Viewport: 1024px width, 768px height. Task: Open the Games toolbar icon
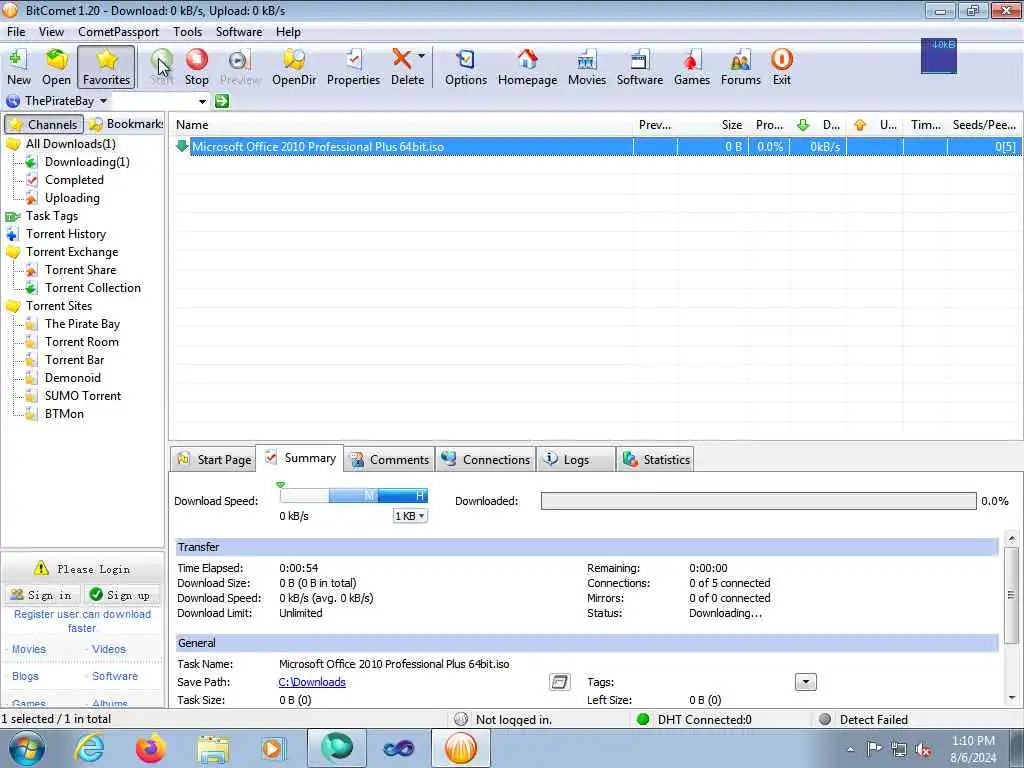tap(692, 67)
